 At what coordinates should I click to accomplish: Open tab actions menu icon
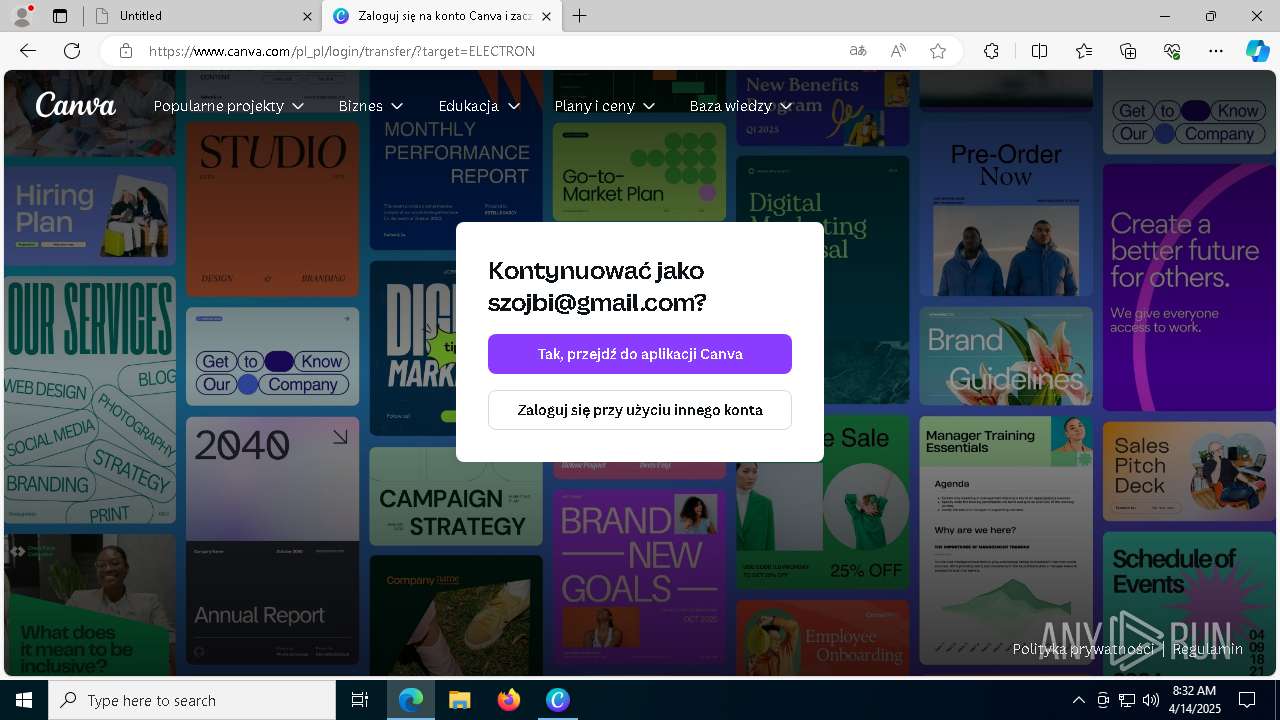(x=60, y=16)
